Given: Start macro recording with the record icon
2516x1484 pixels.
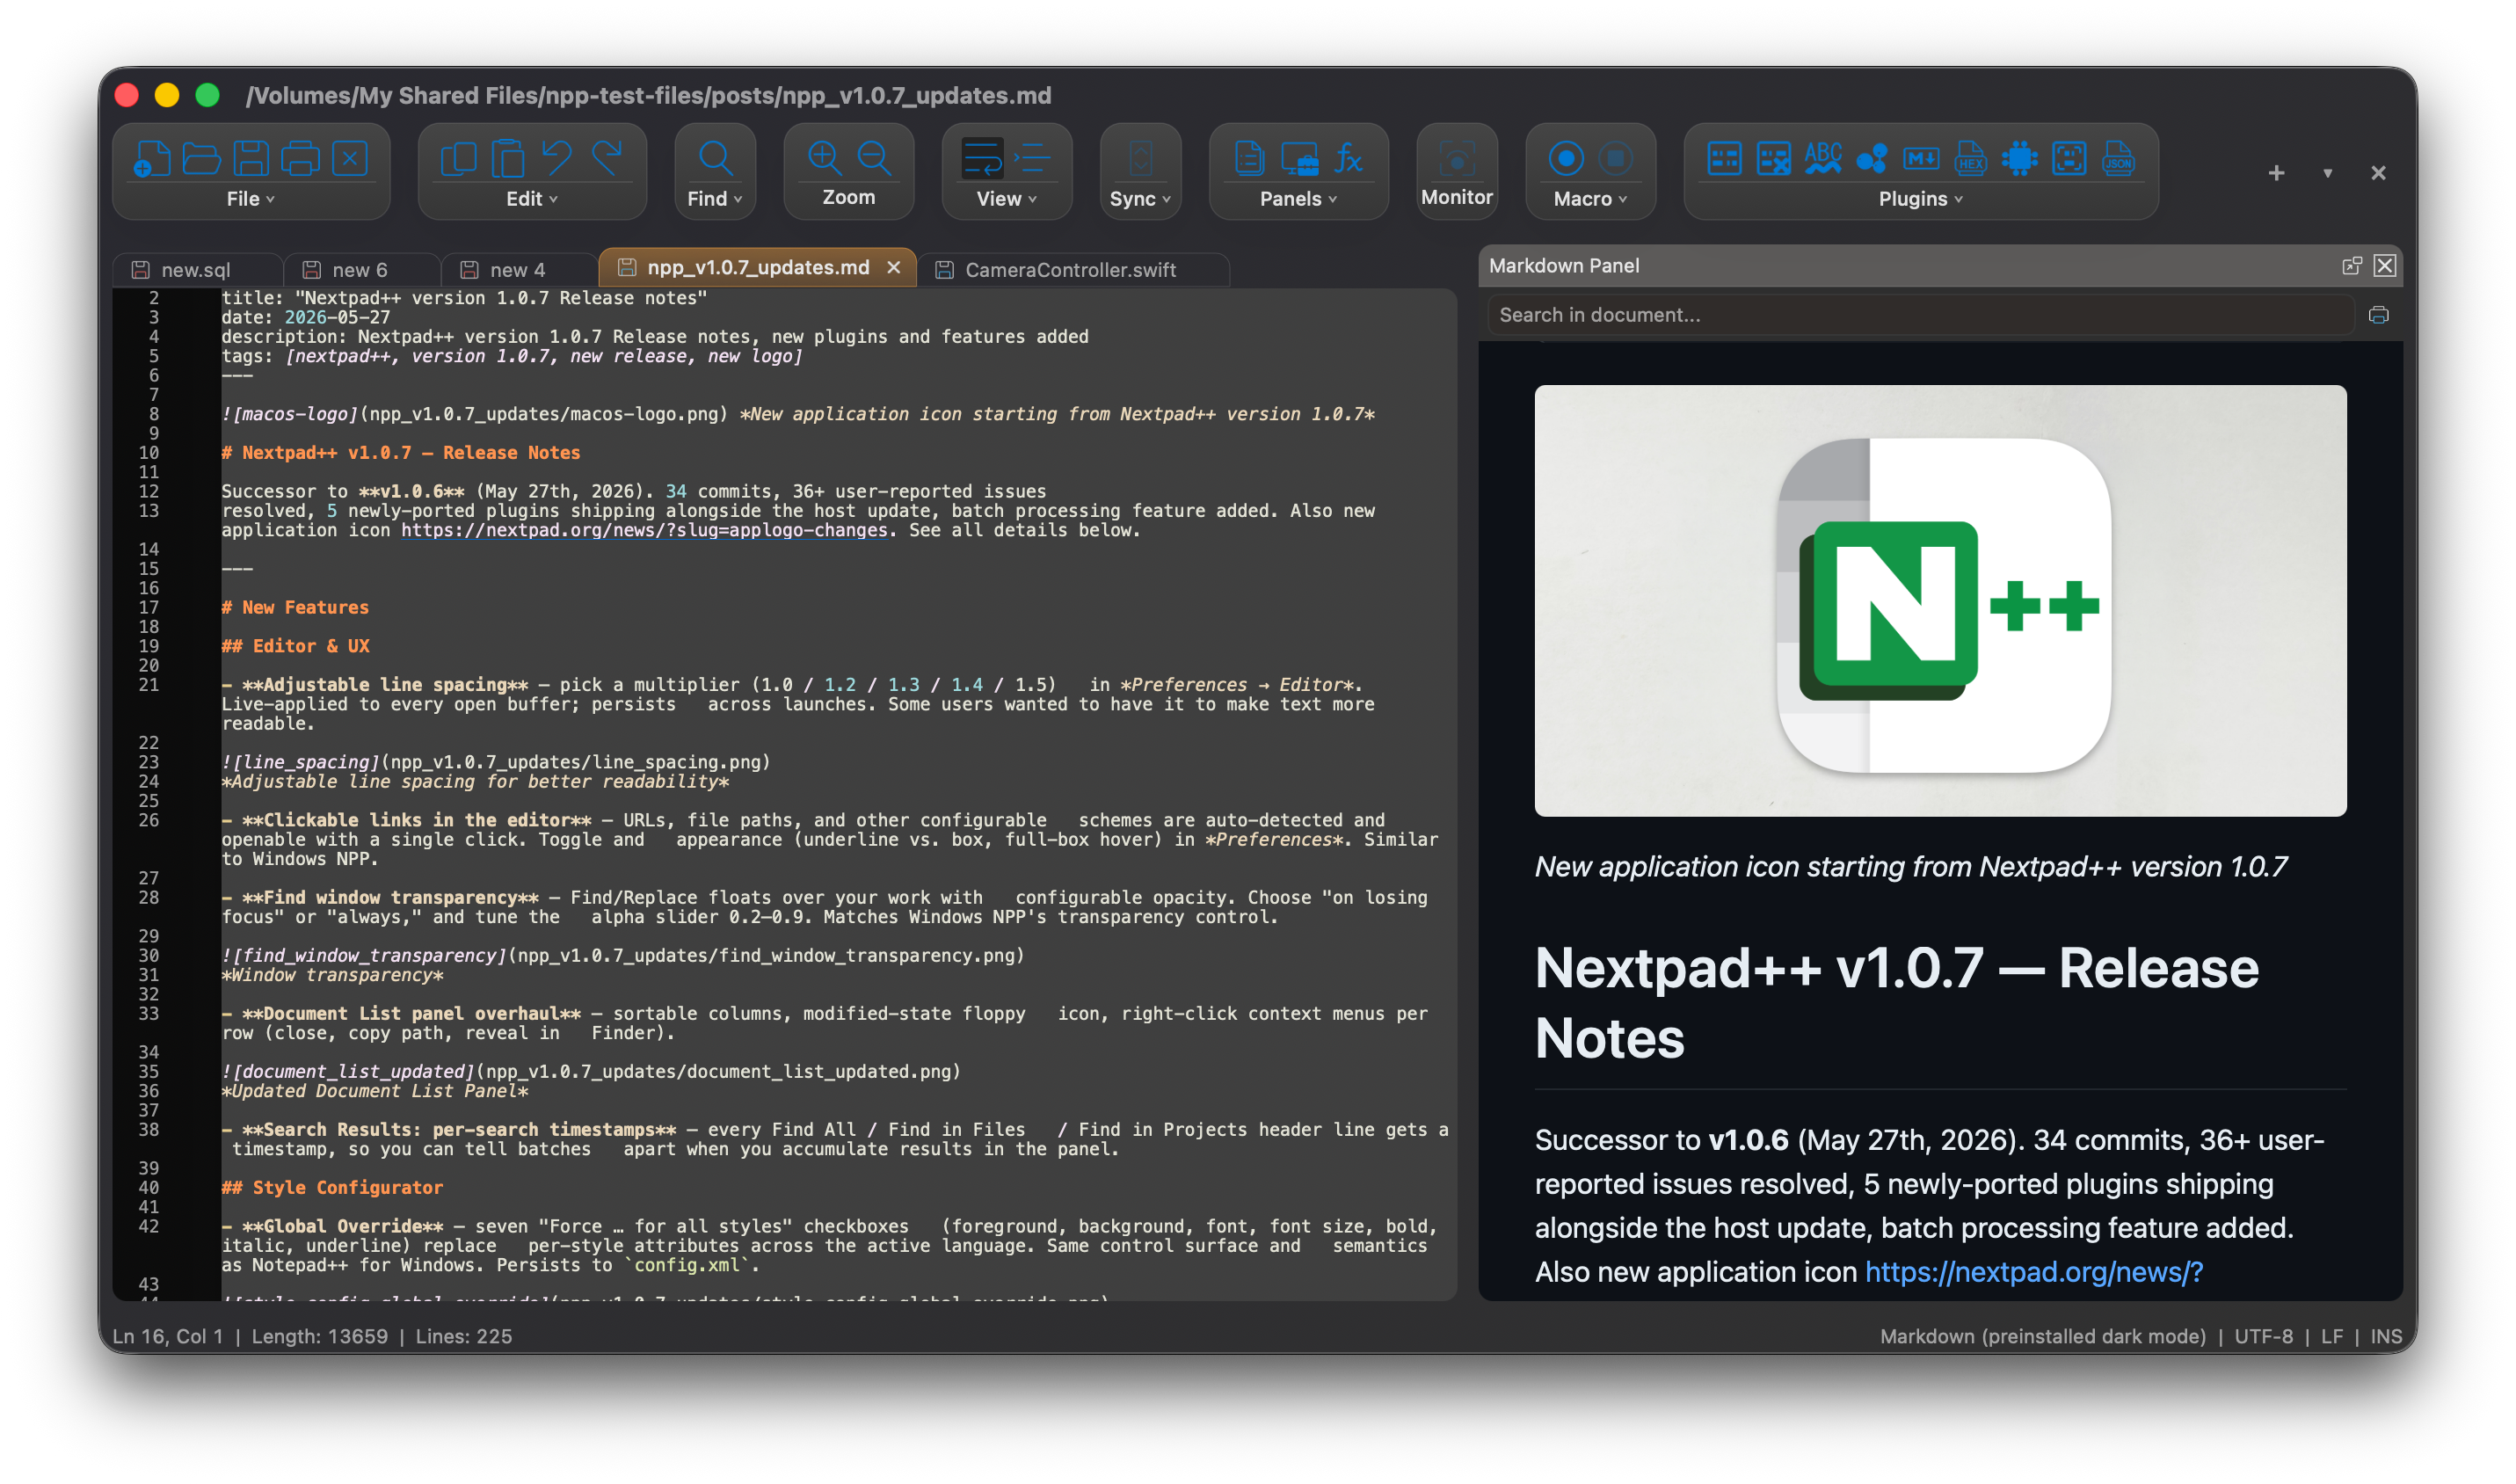Looking at the screenshot, I should tap(1566, 158).
